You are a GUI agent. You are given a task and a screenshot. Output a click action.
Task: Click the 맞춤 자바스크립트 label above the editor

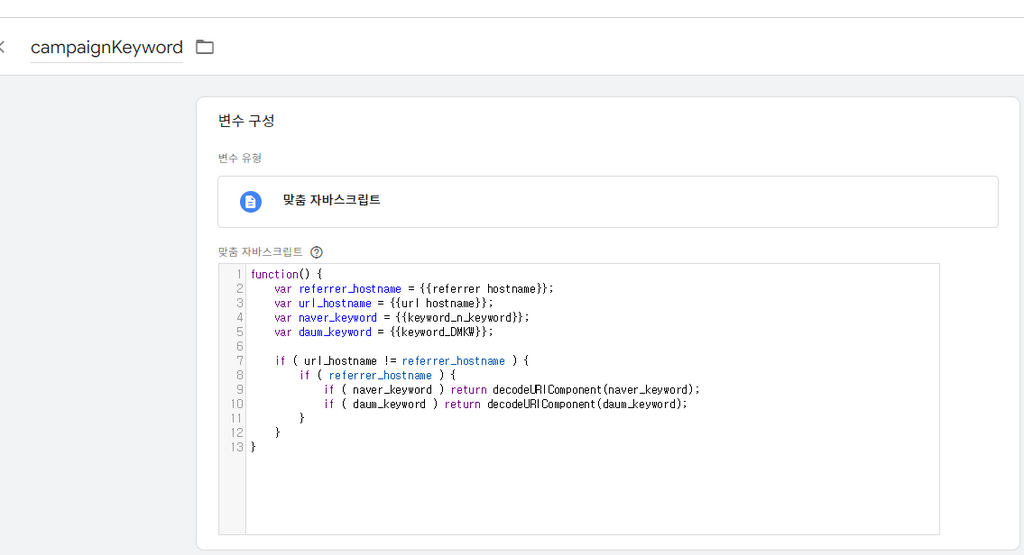[261, 252]
